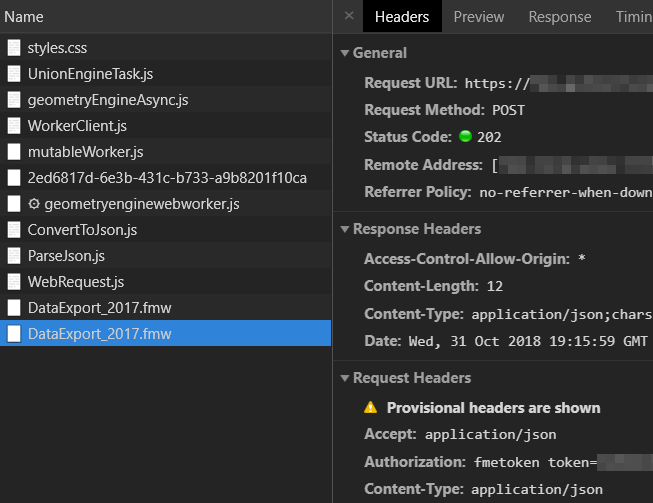Click the styles.css file icon
This screenshot has width=653, height=503.
tap(14, 48)
